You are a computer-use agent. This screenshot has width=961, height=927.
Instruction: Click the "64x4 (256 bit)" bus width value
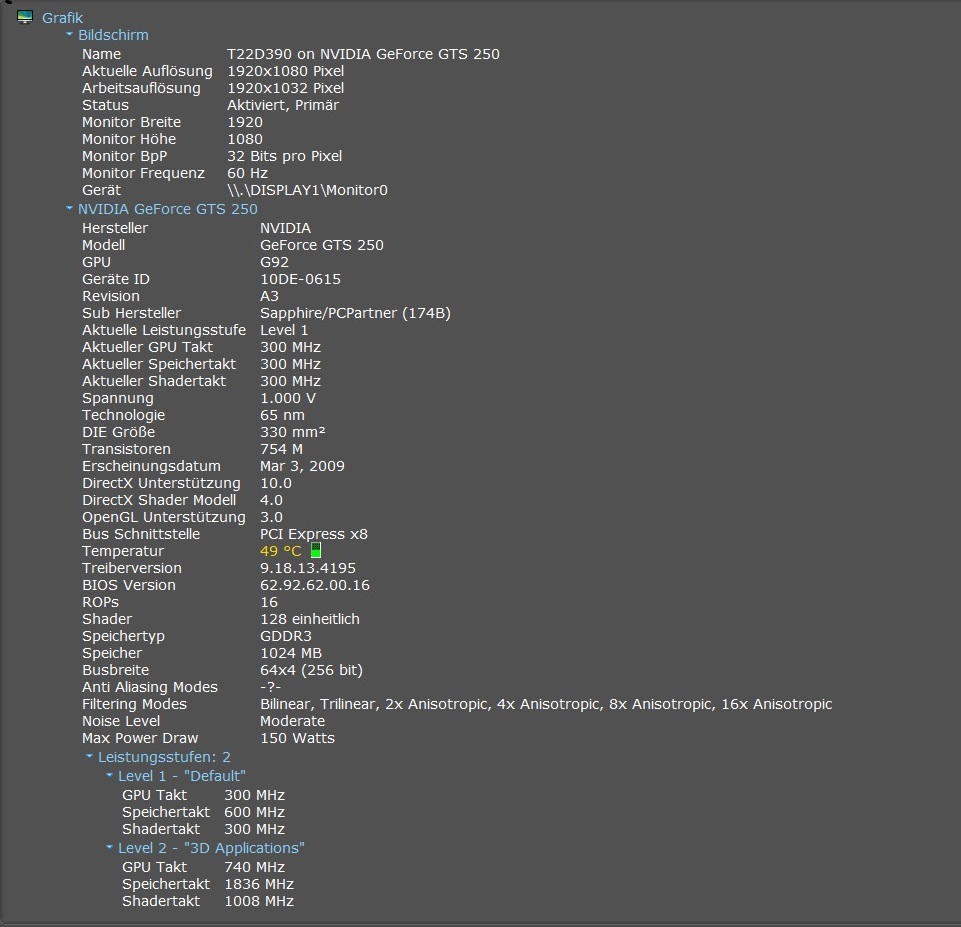(x=311, y=670)
